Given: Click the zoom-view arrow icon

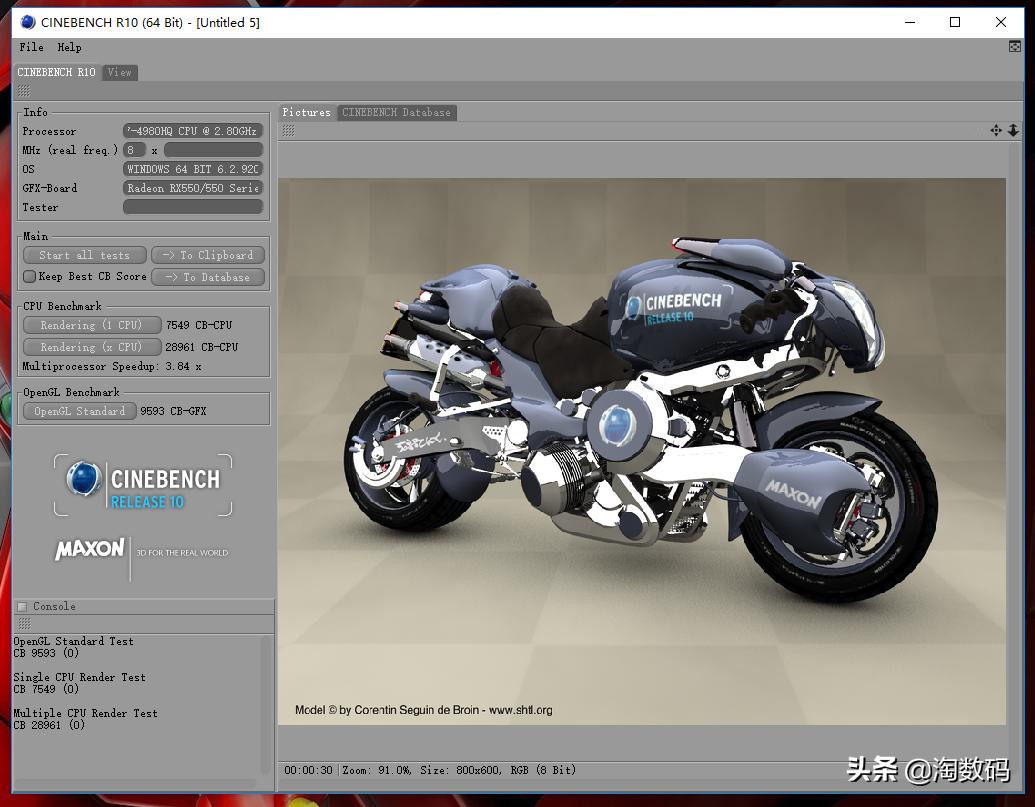Looking at the screenshot, I should 1013,131.
